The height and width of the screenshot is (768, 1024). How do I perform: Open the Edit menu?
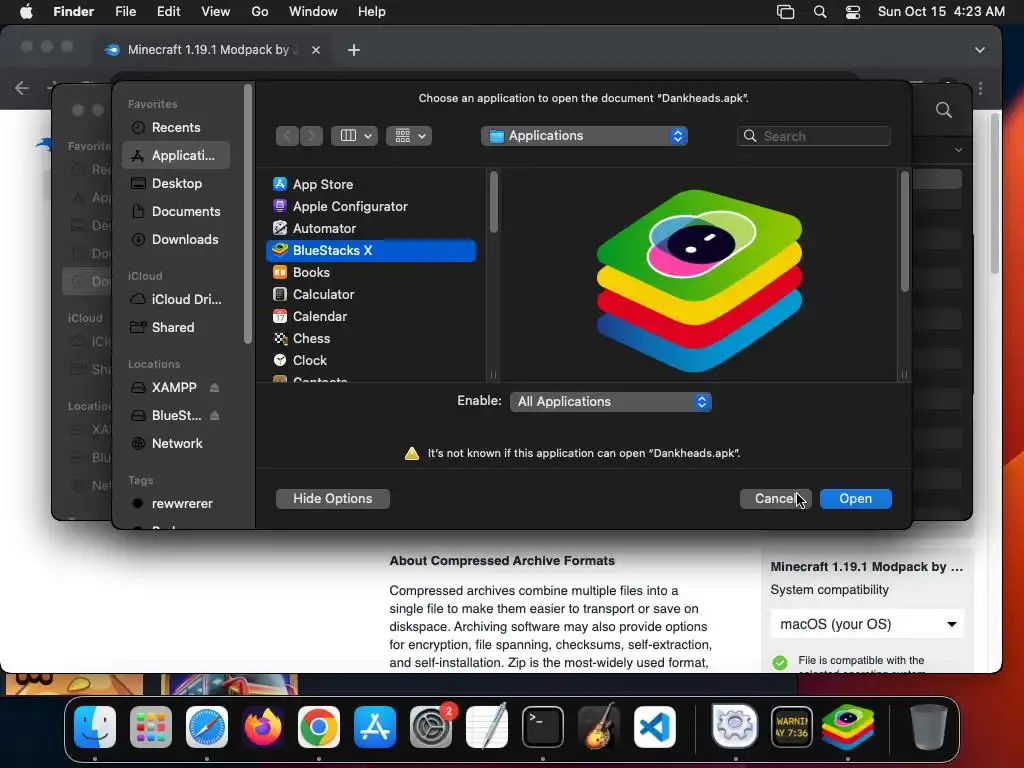168,12
